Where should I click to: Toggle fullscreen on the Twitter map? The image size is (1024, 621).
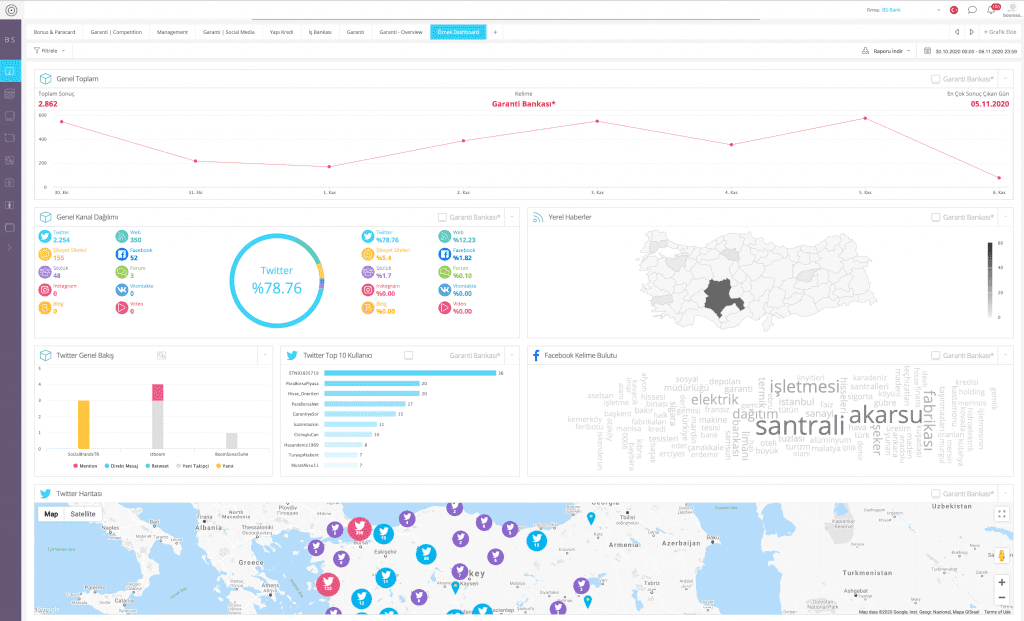click(x=1002, y=514)
